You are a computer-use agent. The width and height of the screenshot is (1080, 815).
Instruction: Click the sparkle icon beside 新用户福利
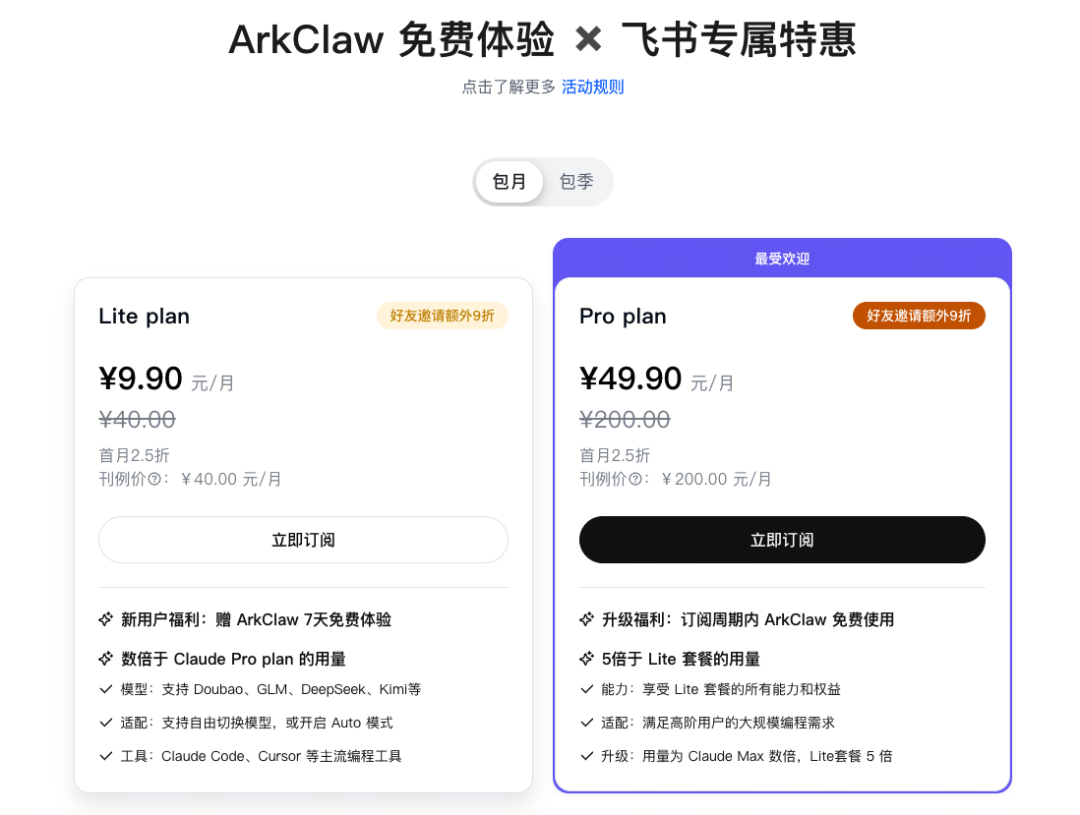[106, 619]
